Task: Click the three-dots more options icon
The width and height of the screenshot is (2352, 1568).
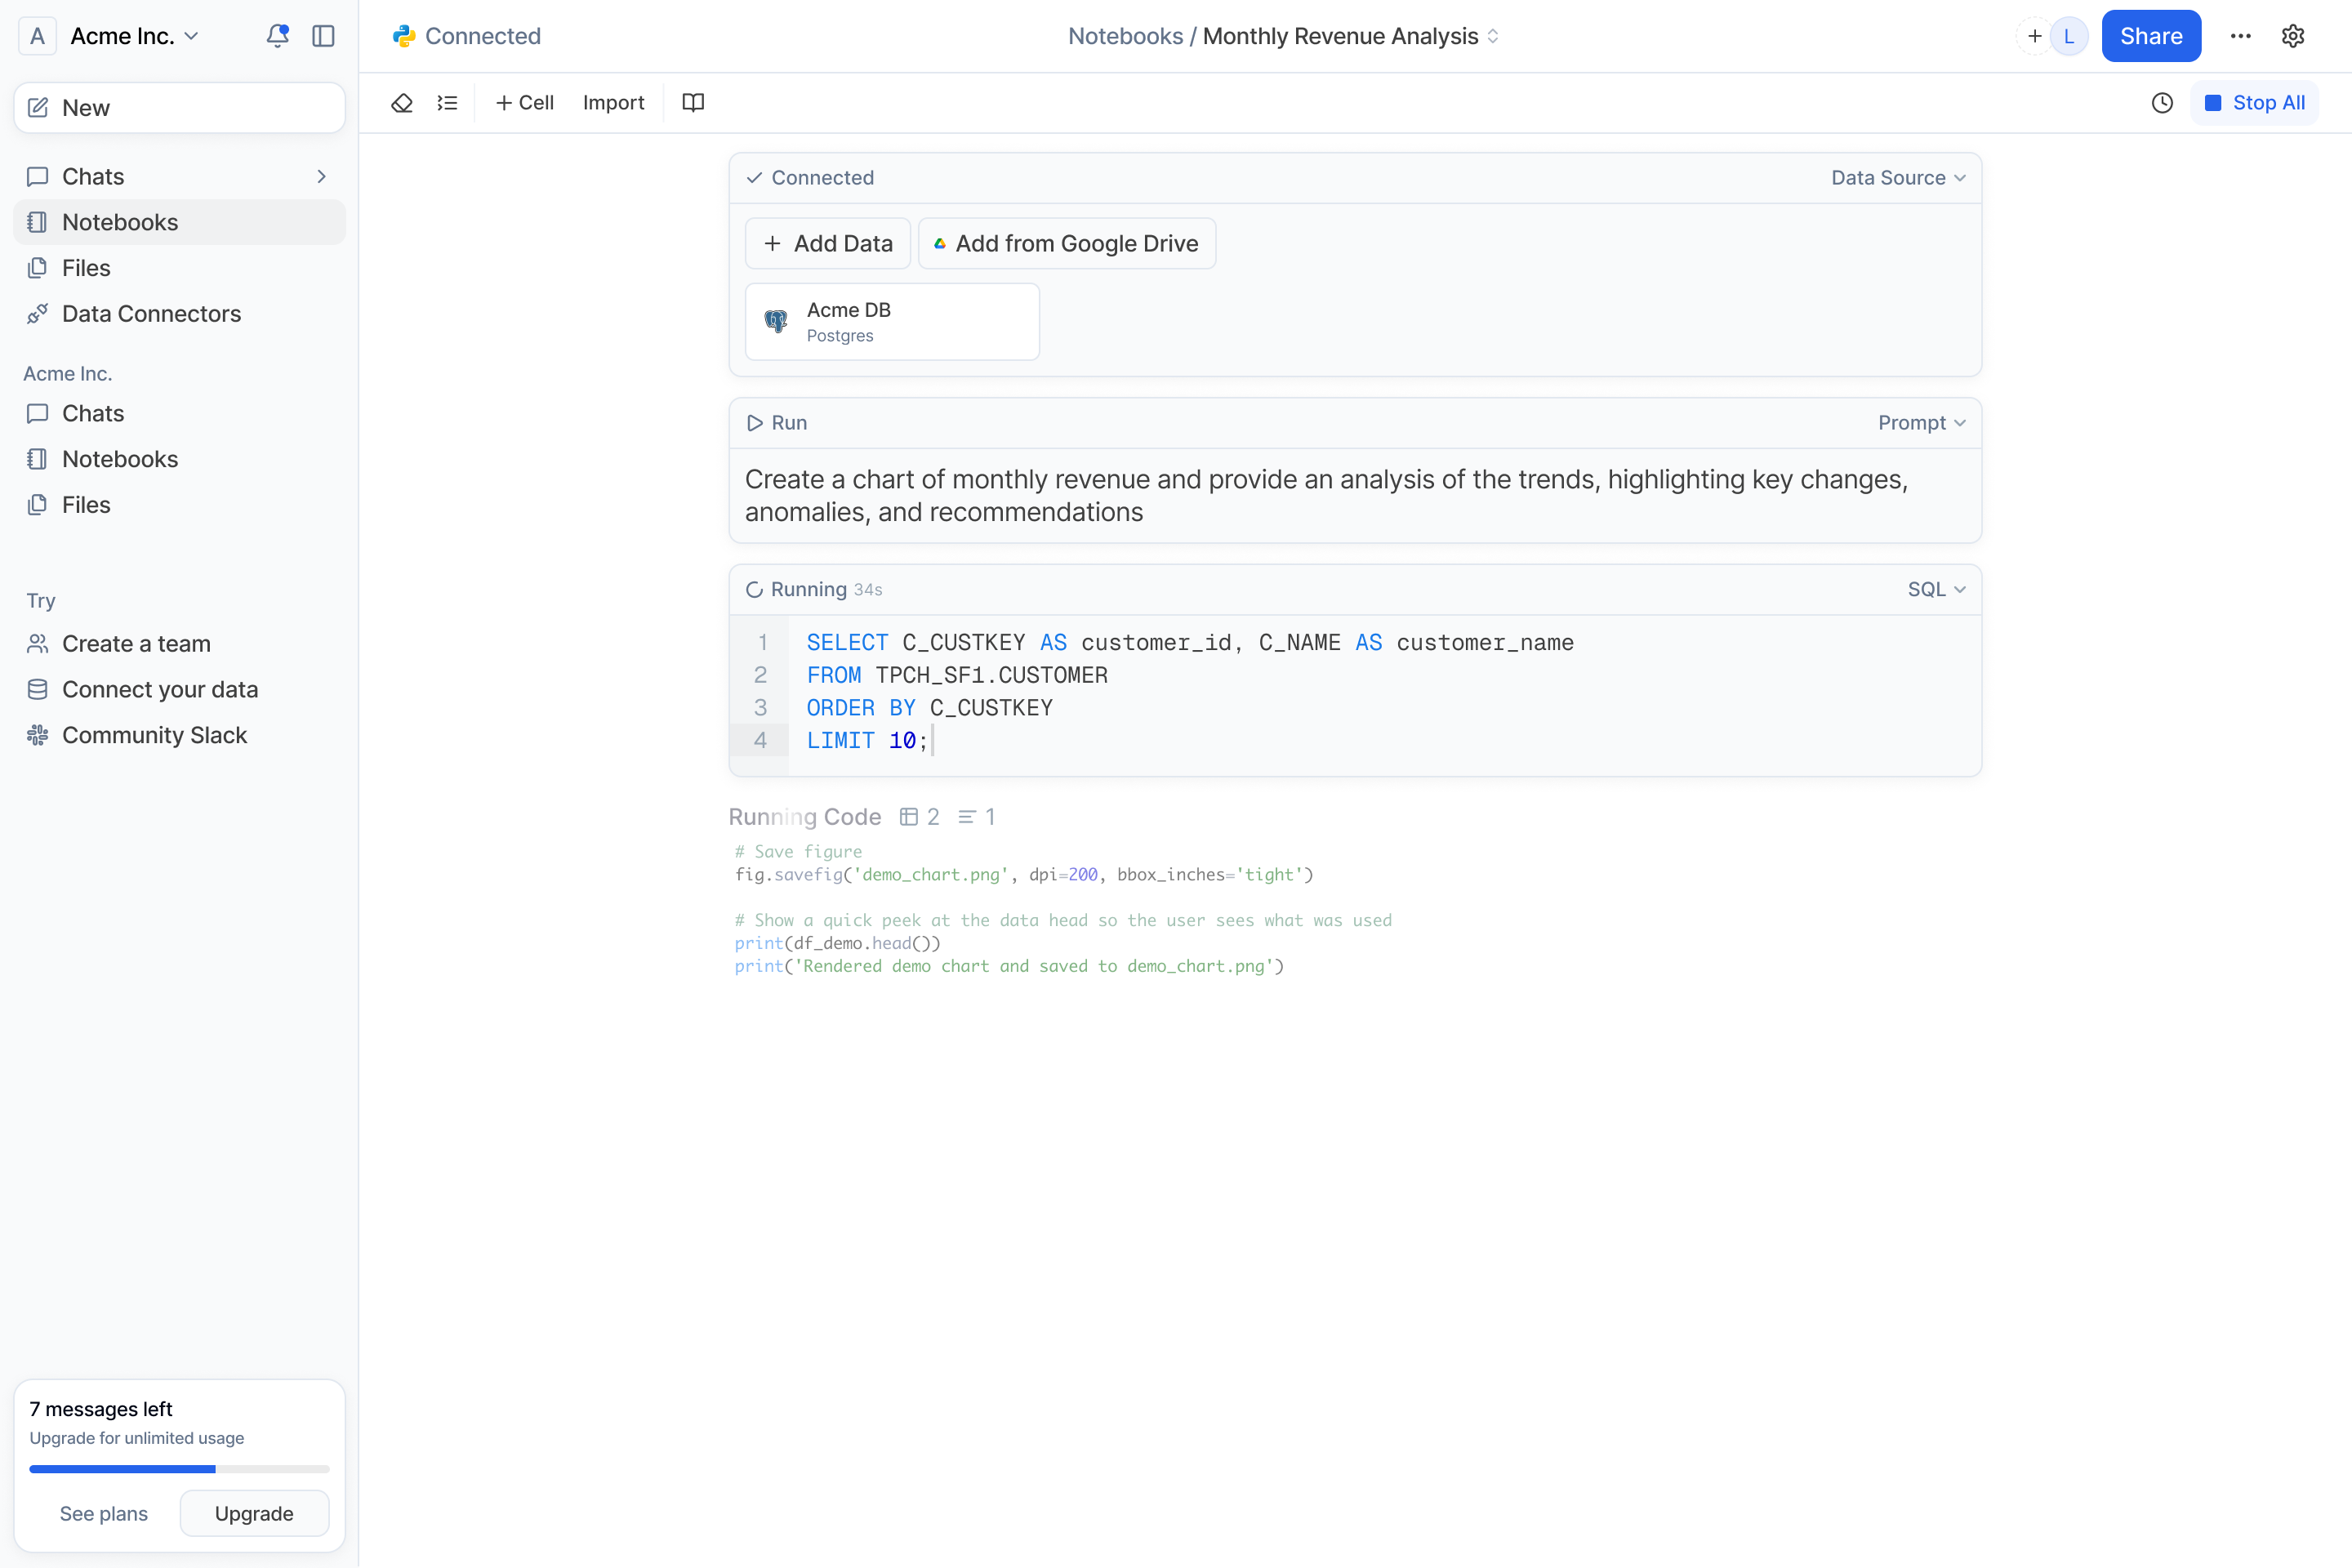Action: 2240,36
